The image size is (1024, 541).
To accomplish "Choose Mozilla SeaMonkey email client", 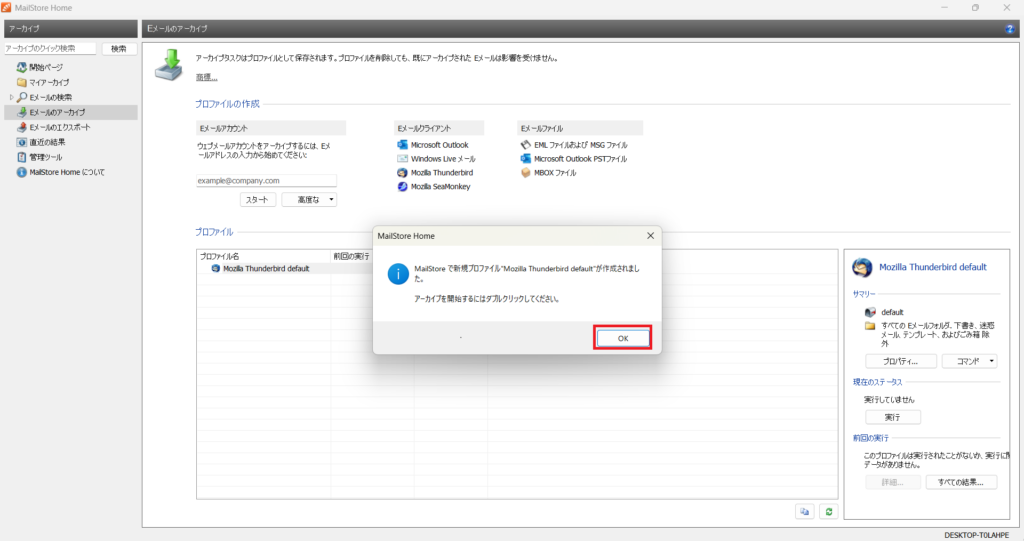I will [x=441, y=186].
